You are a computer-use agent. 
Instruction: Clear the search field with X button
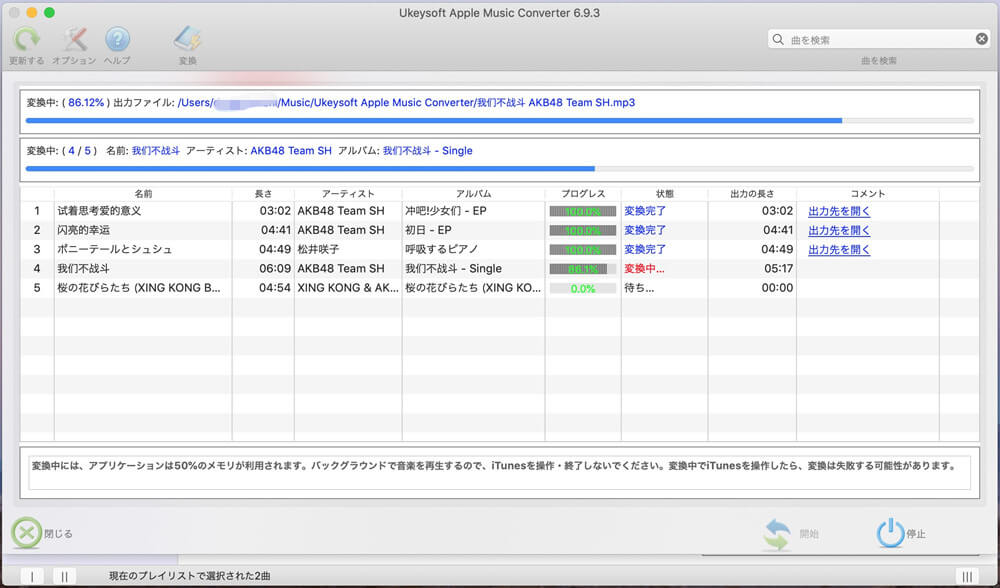(x=982, y=39)
